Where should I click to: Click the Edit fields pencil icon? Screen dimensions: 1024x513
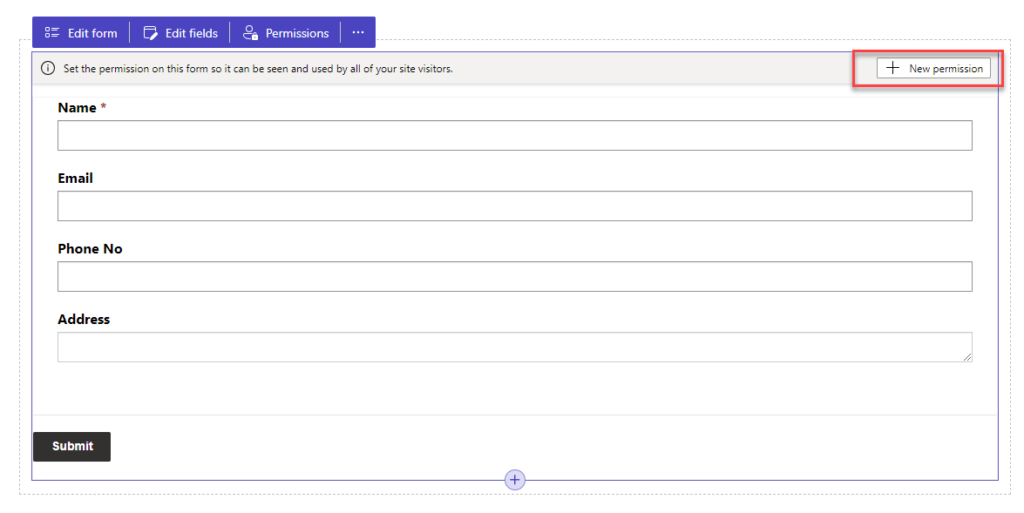pyautogui.click(x=151, y=33)
